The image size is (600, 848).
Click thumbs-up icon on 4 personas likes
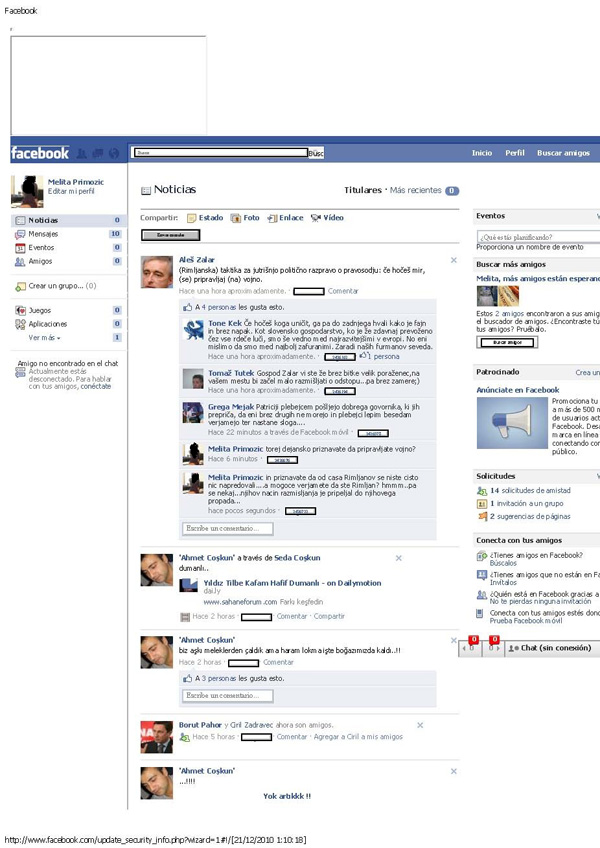click(188, 307)
